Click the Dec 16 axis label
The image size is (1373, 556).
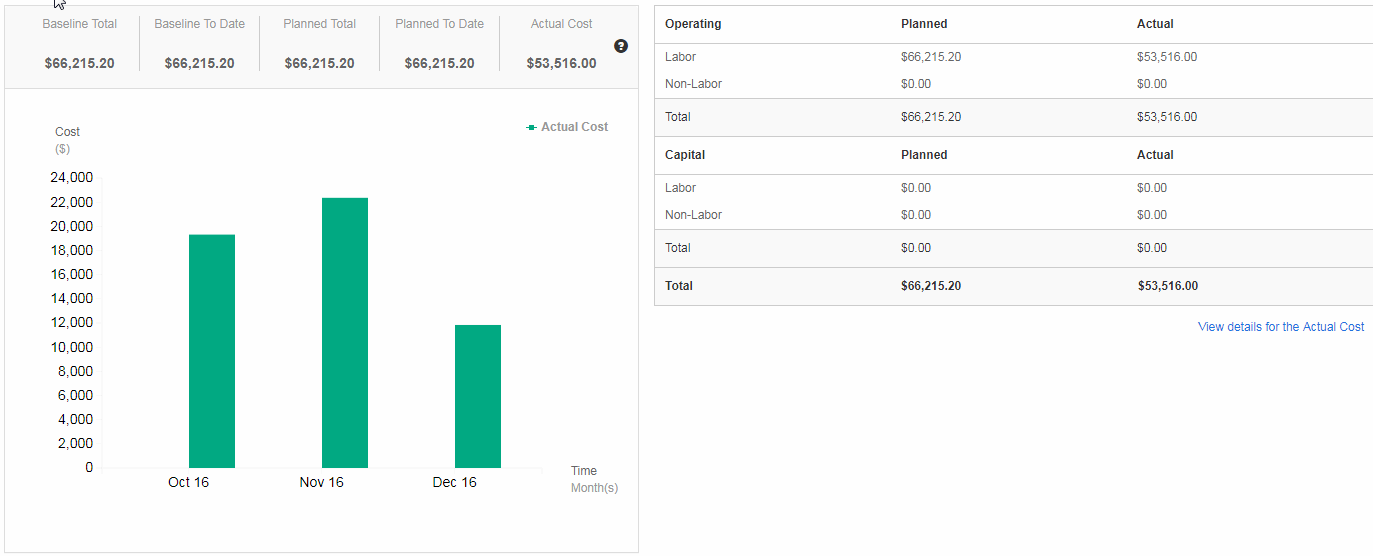point(454,483)
